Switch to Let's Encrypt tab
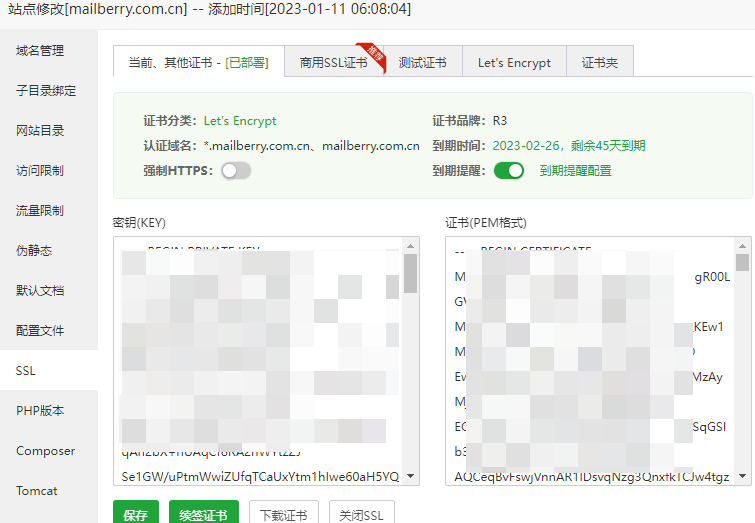 pos(514,62)
